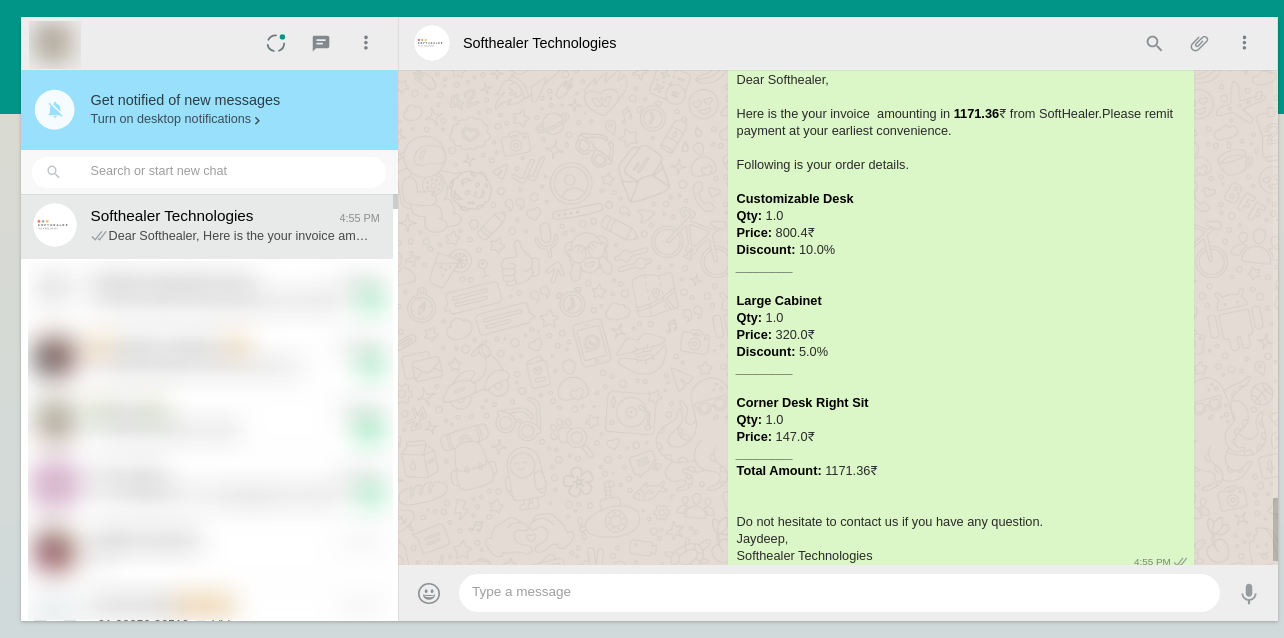1284x638 pixels.
Task: Click 'Following is your order details.' line
Action: click(823, 165)
